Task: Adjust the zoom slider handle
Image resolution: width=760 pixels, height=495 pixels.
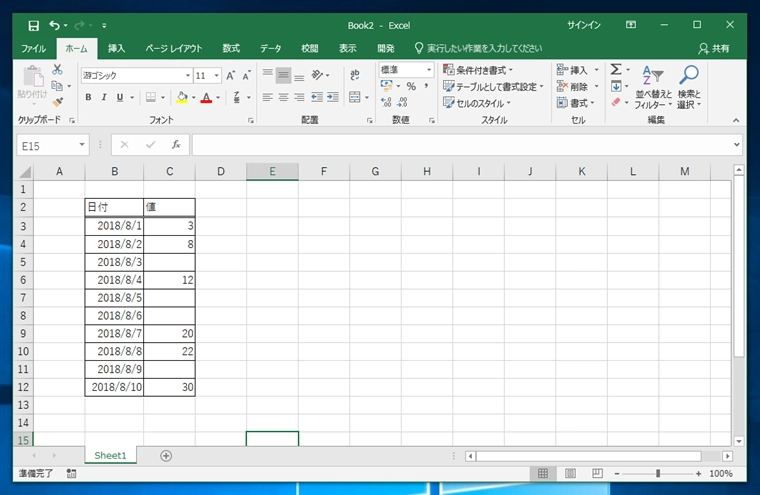Action: [658, 473]
